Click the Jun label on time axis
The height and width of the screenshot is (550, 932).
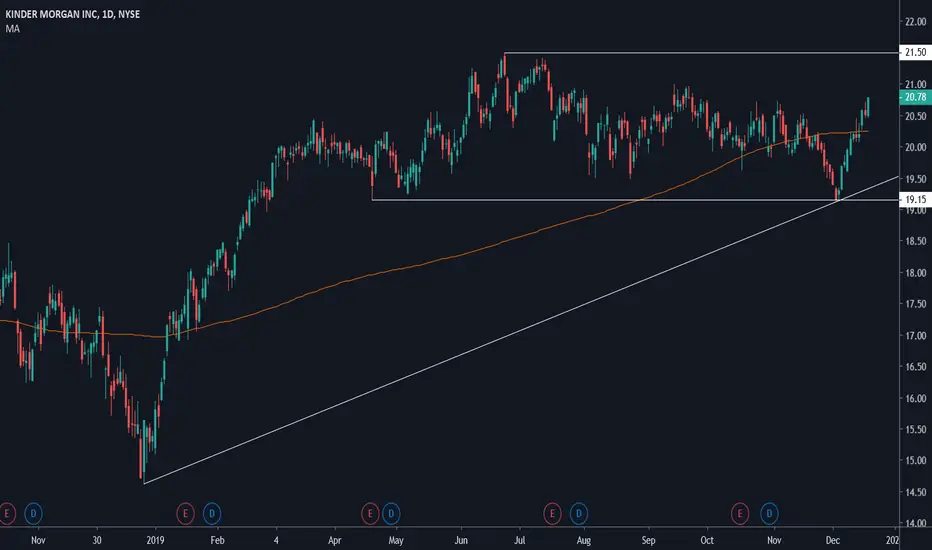[461, 540]
